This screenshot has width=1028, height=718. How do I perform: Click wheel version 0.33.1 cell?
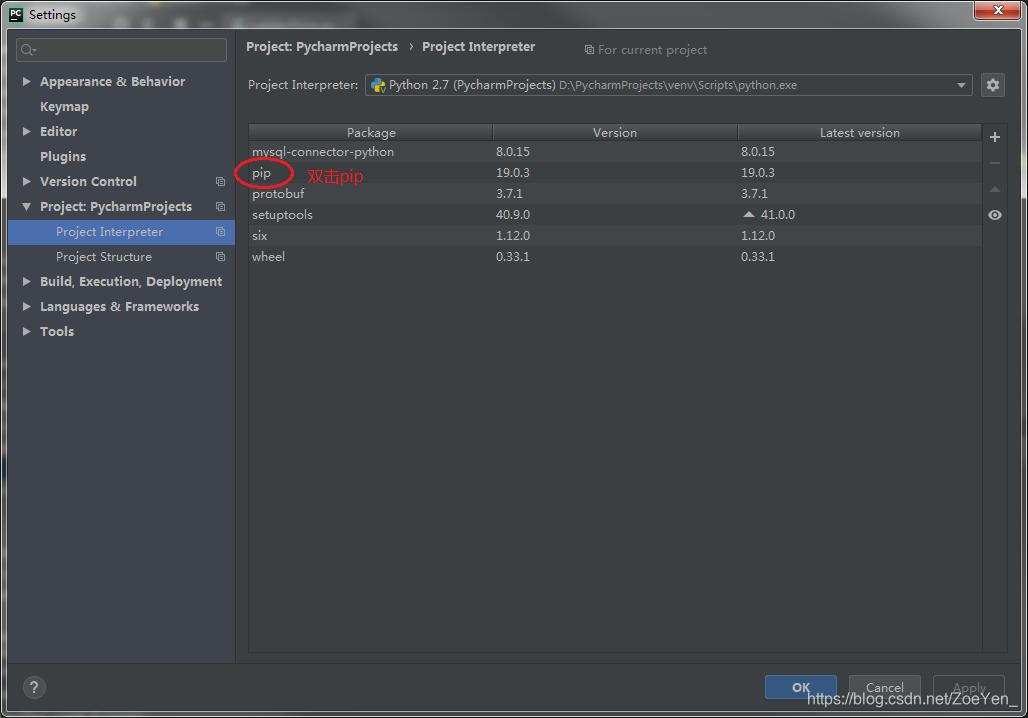[x=513, y=256]
